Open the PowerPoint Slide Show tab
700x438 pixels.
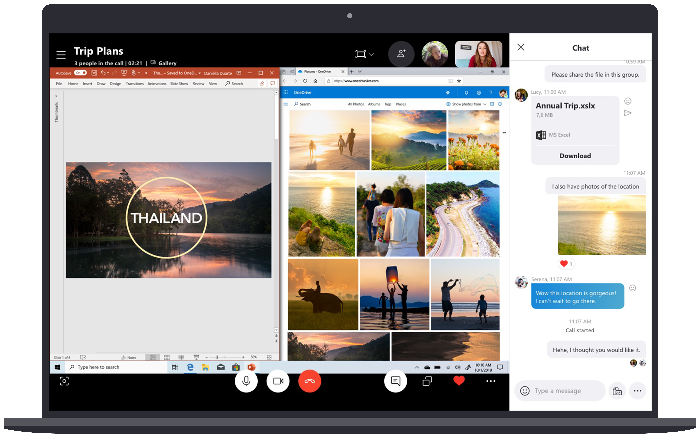coord(179,83)
